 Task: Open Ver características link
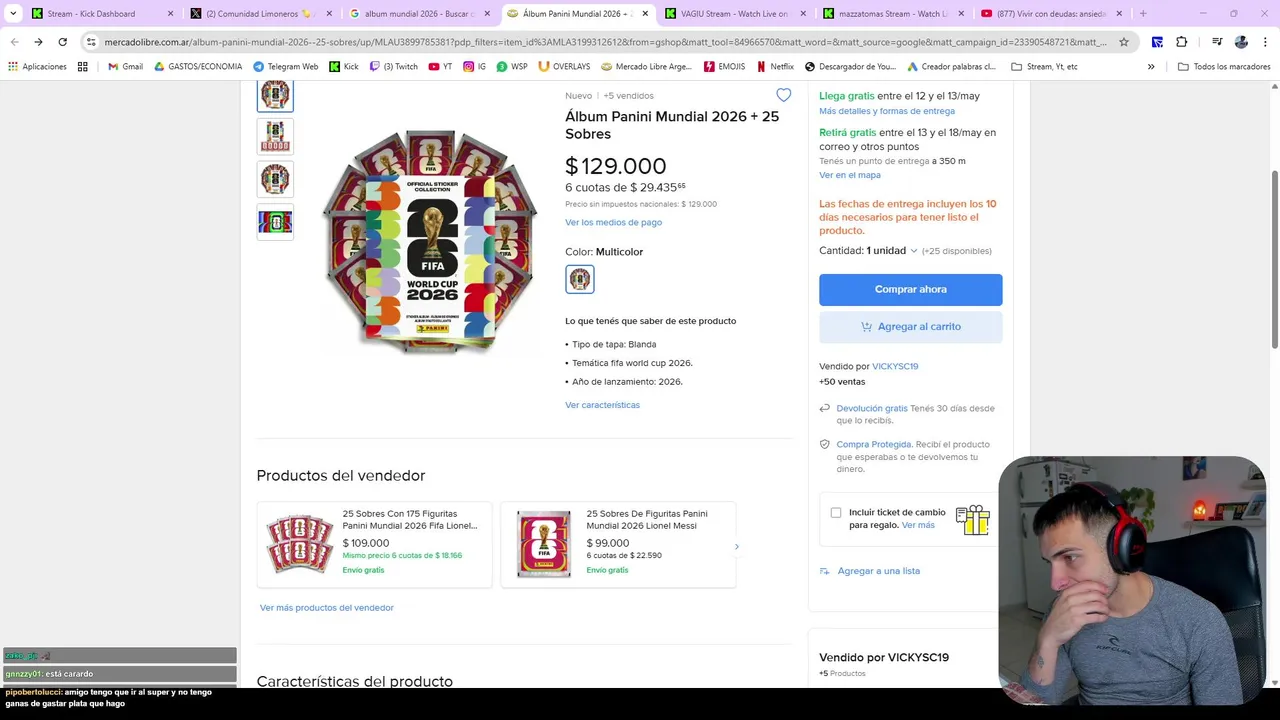(x=602, y=405)
